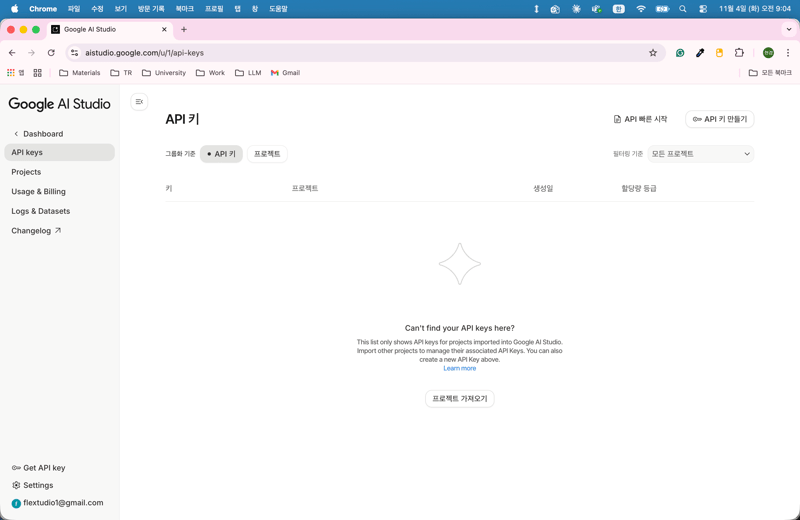
Task: Open the API 빠른 시작 guide
Action: pyautogui.click(x=640, y=119)
